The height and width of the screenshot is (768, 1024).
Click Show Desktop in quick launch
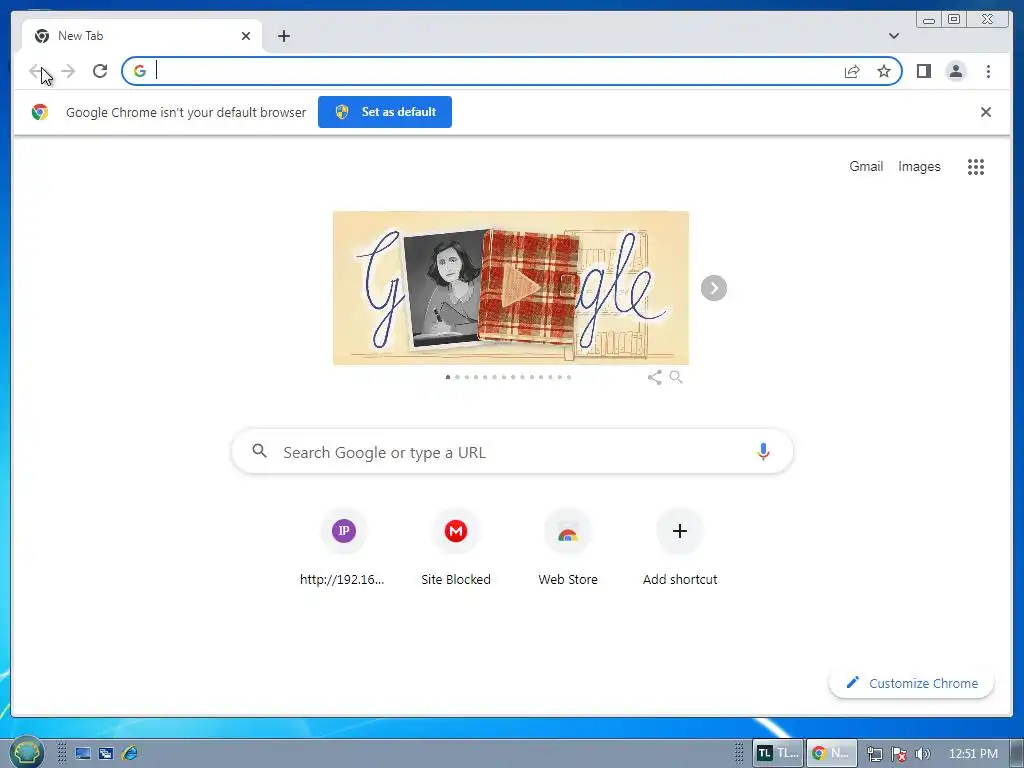[x=83, y=754]
